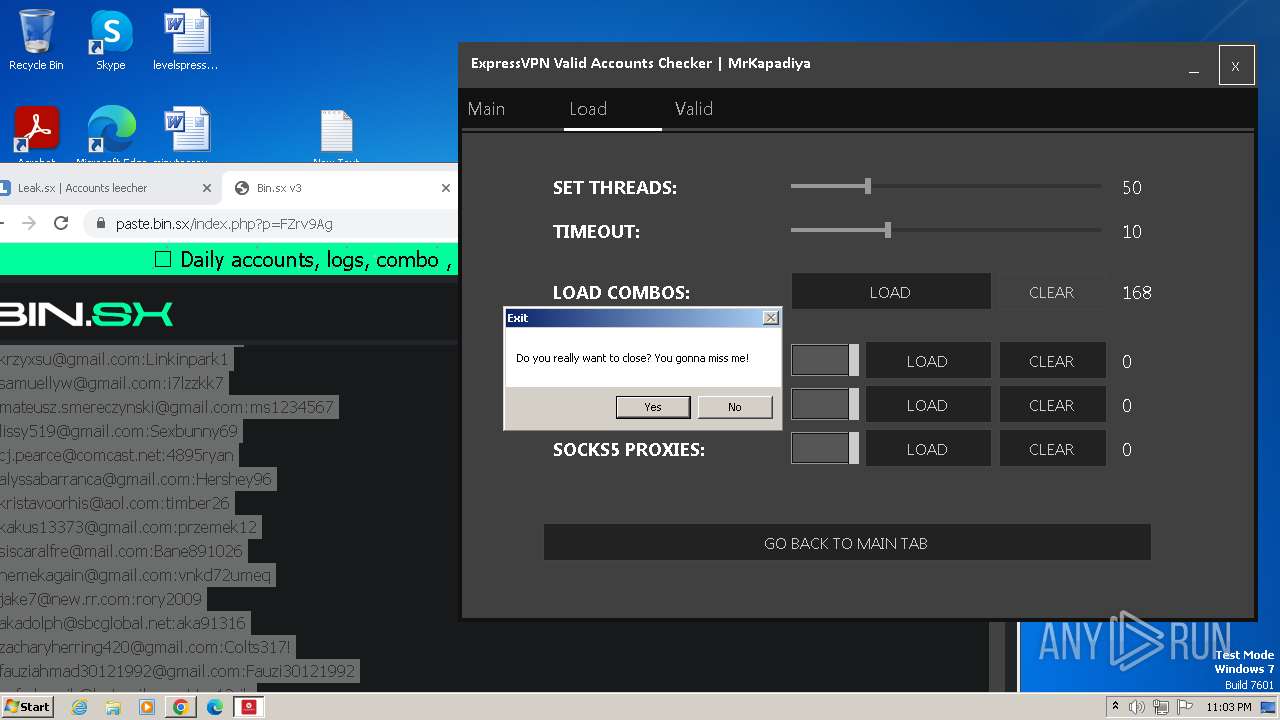Open the Main tab in checker
The height and width of the screenshot is (720, 1280).
486,109
